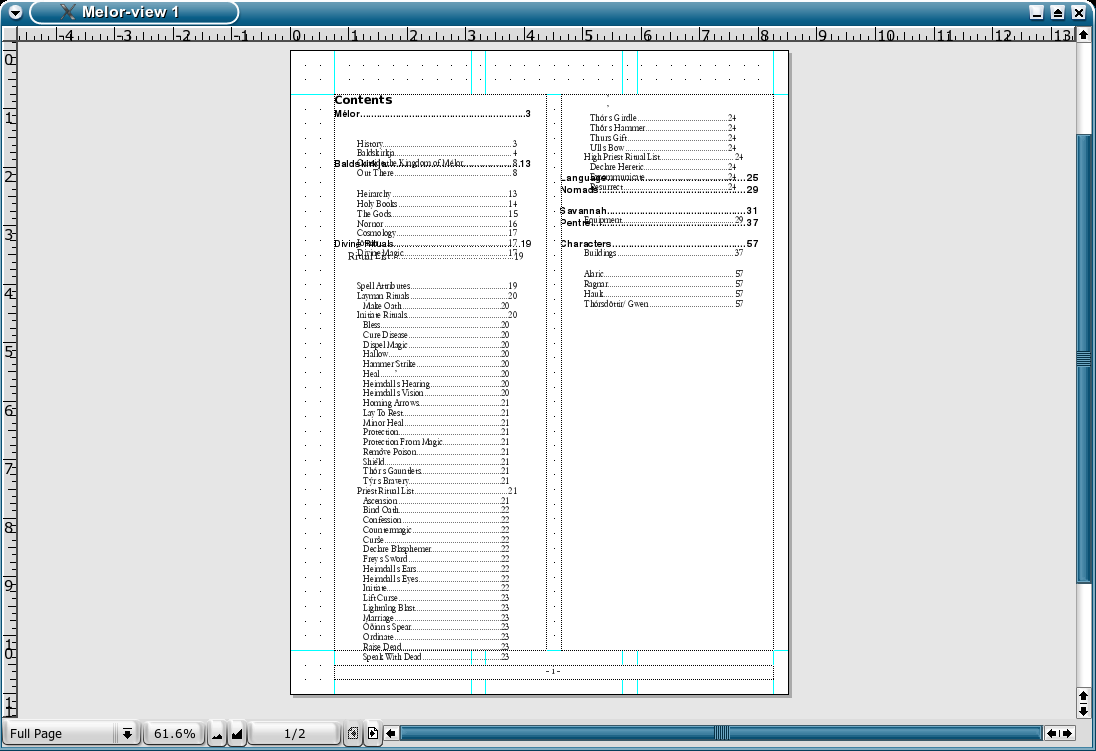Image resolution: width=1096 pixels, height=751 pixels.
Task: Click the Full Page zoom preset field
Action: click(58, 734)
